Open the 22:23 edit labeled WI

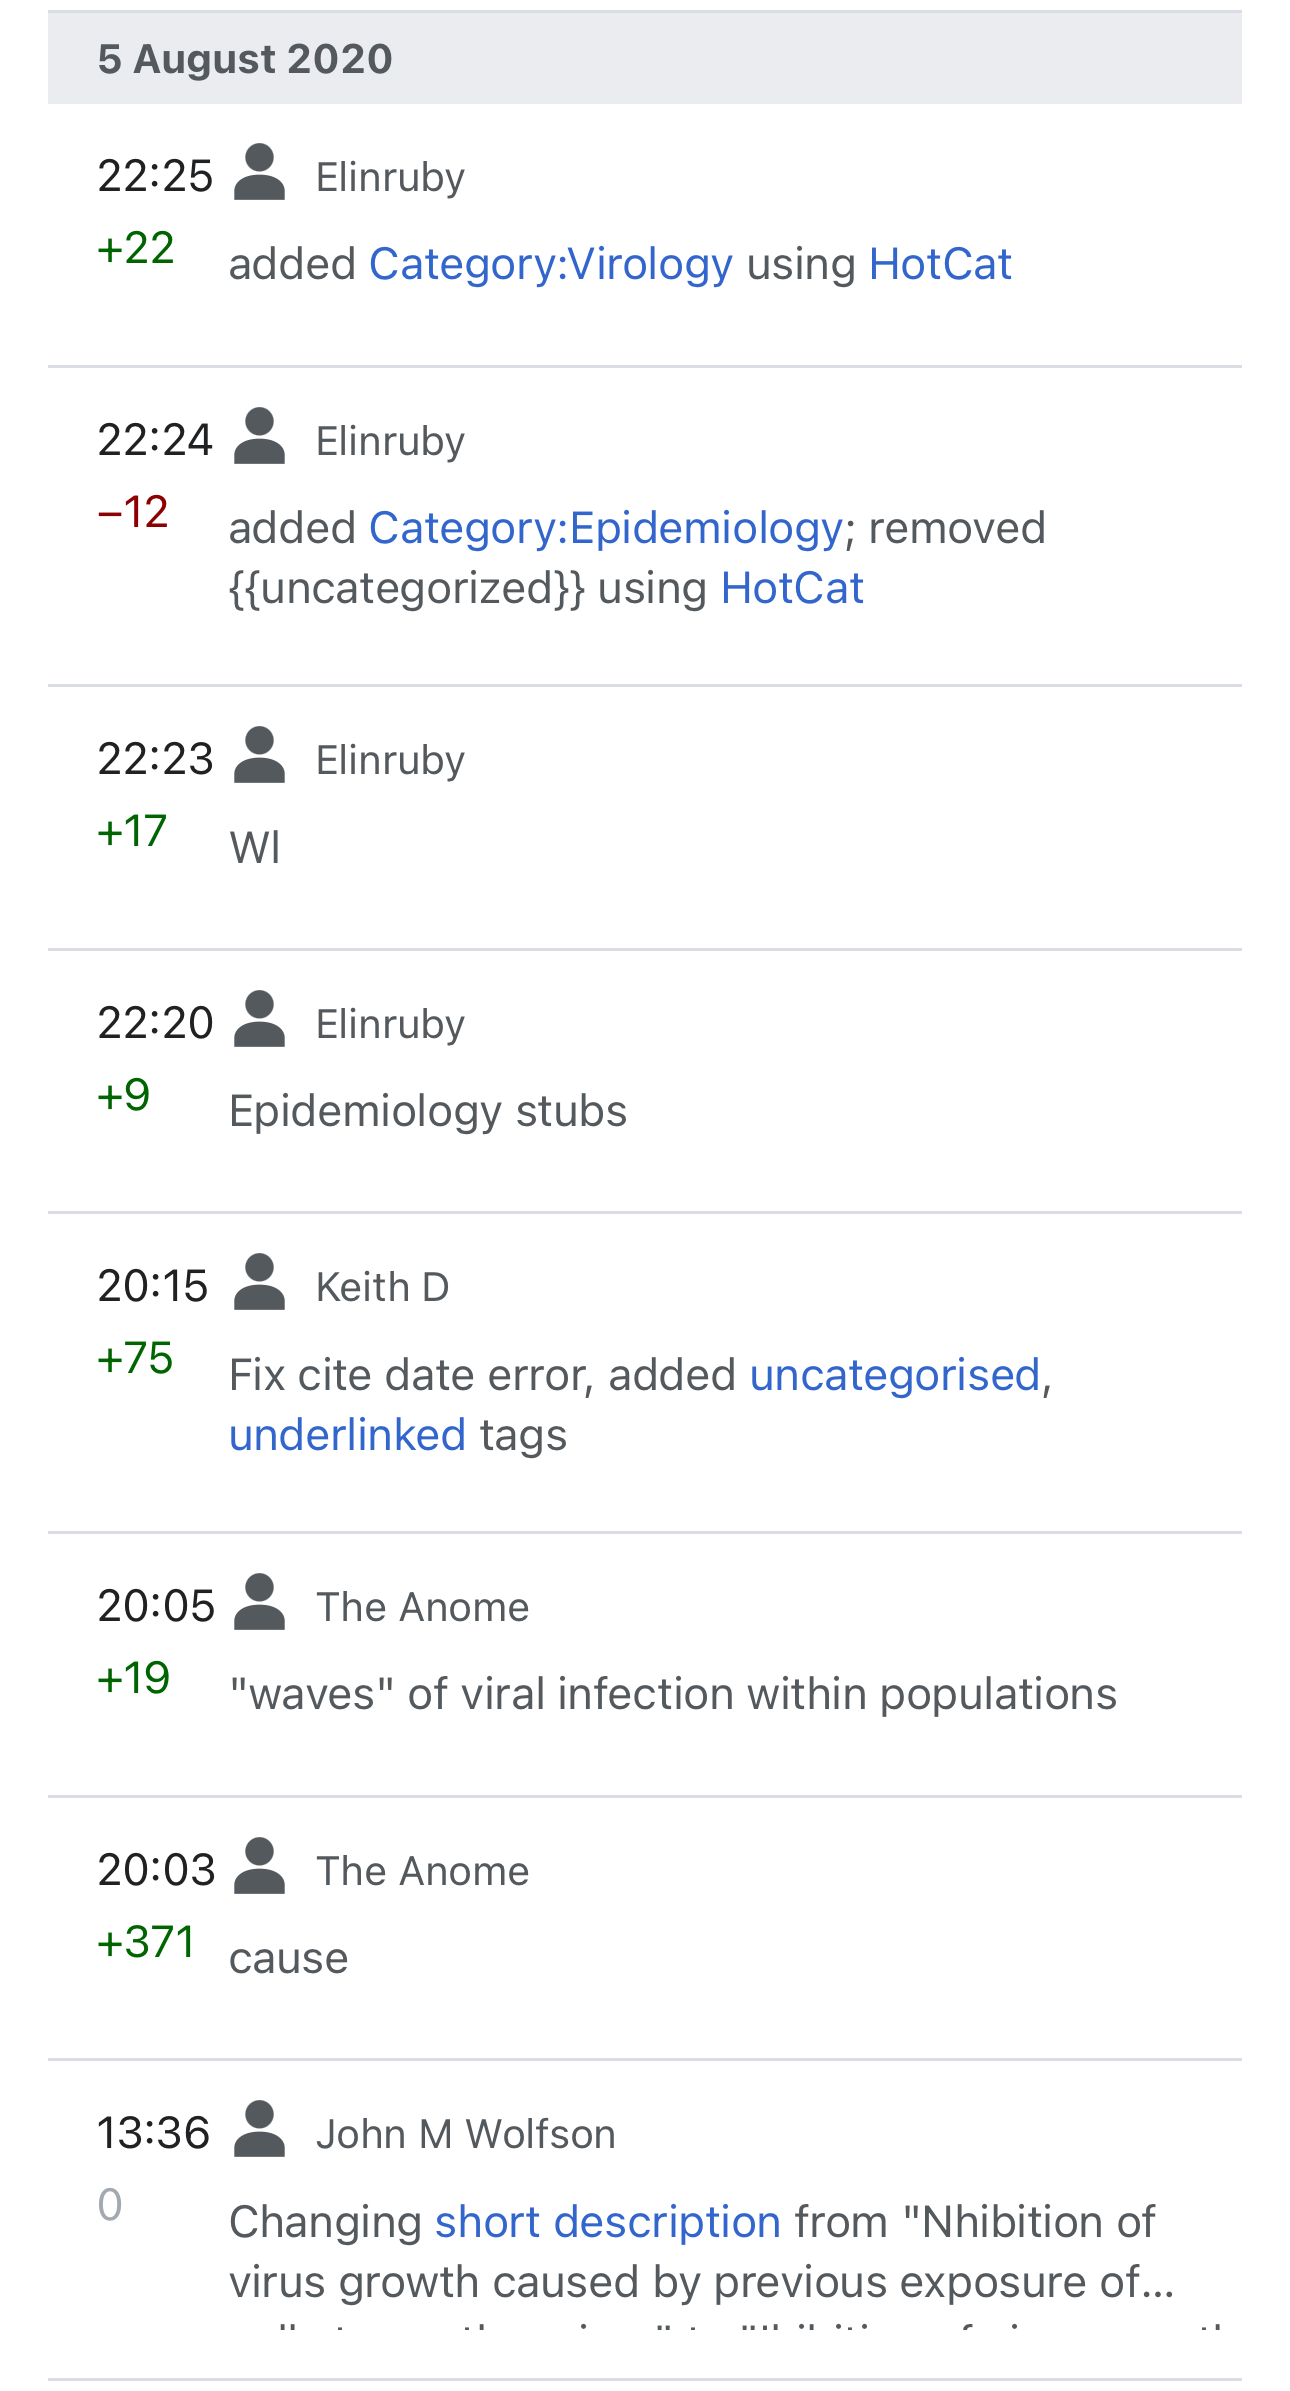pyautogui.click(x=645, y=817)
